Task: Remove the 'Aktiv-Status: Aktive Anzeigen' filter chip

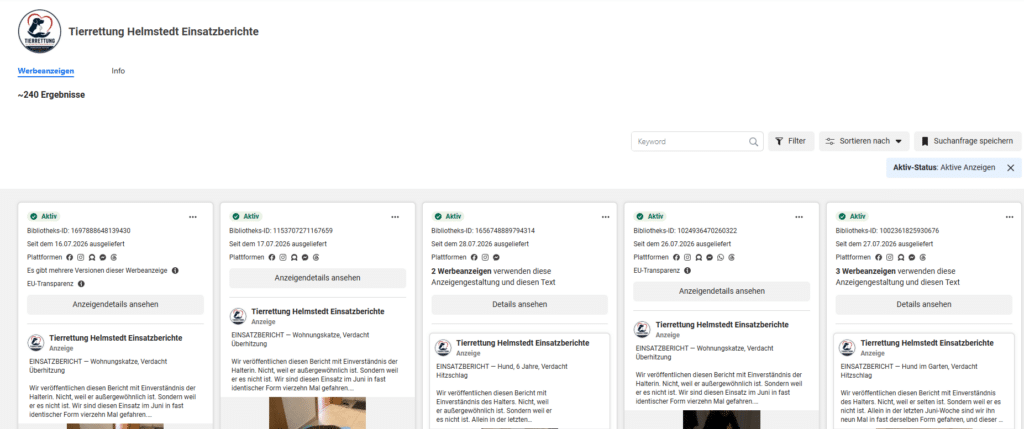Action: 1010,168
